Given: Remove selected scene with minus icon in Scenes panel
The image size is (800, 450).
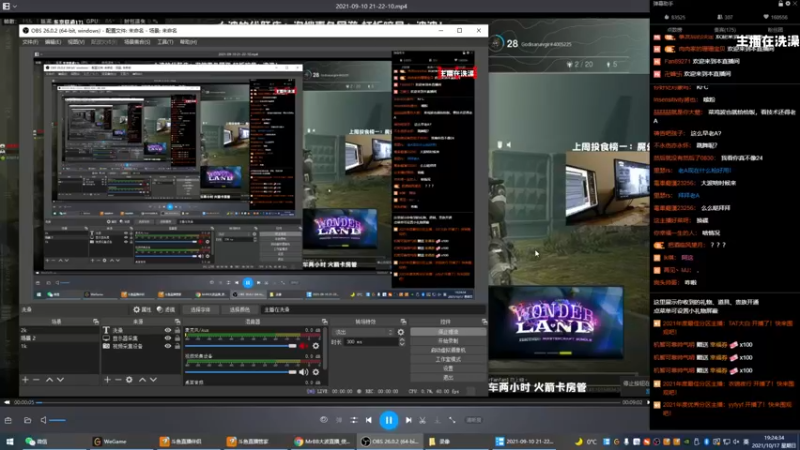Looking at the screenshot, I should [36, 380].
